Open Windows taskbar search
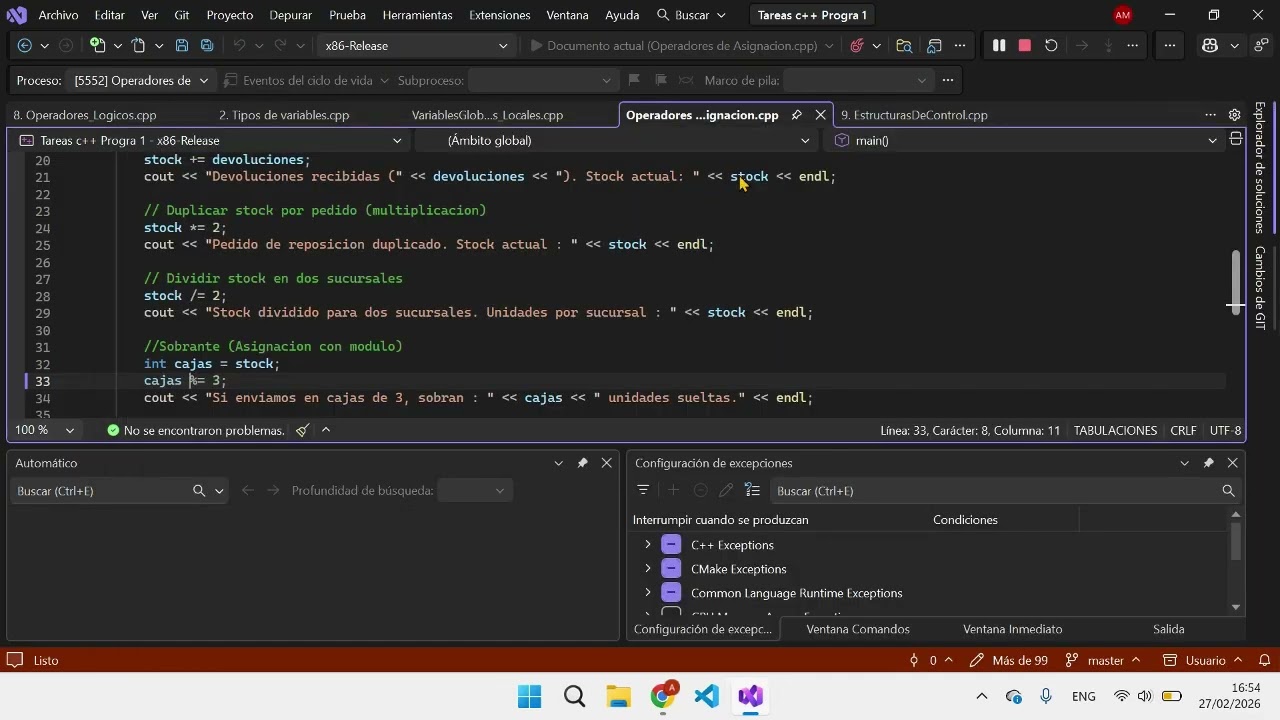The height and width of the screenshot is (720, 1280). [574, 696]
